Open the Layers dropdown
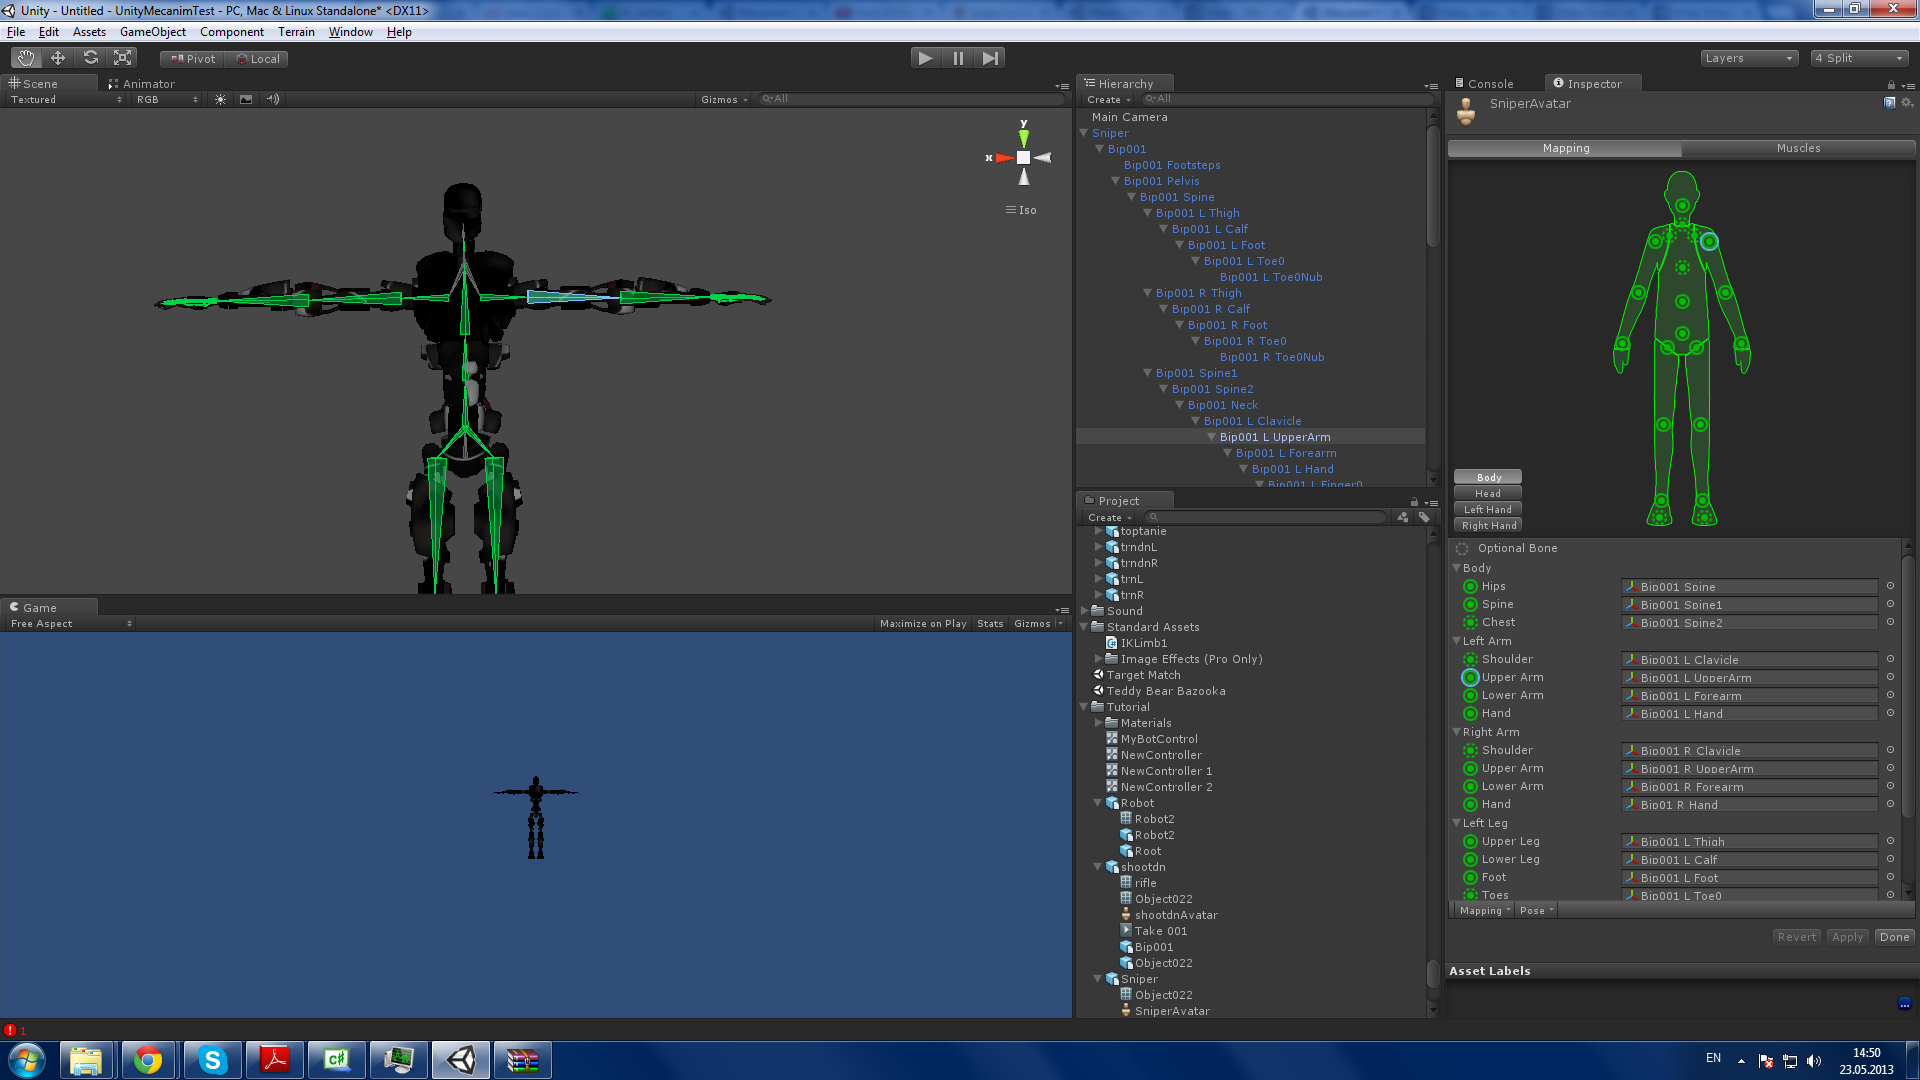The height and width of the screenshot is (1080, 1920). pos(1749,58)
